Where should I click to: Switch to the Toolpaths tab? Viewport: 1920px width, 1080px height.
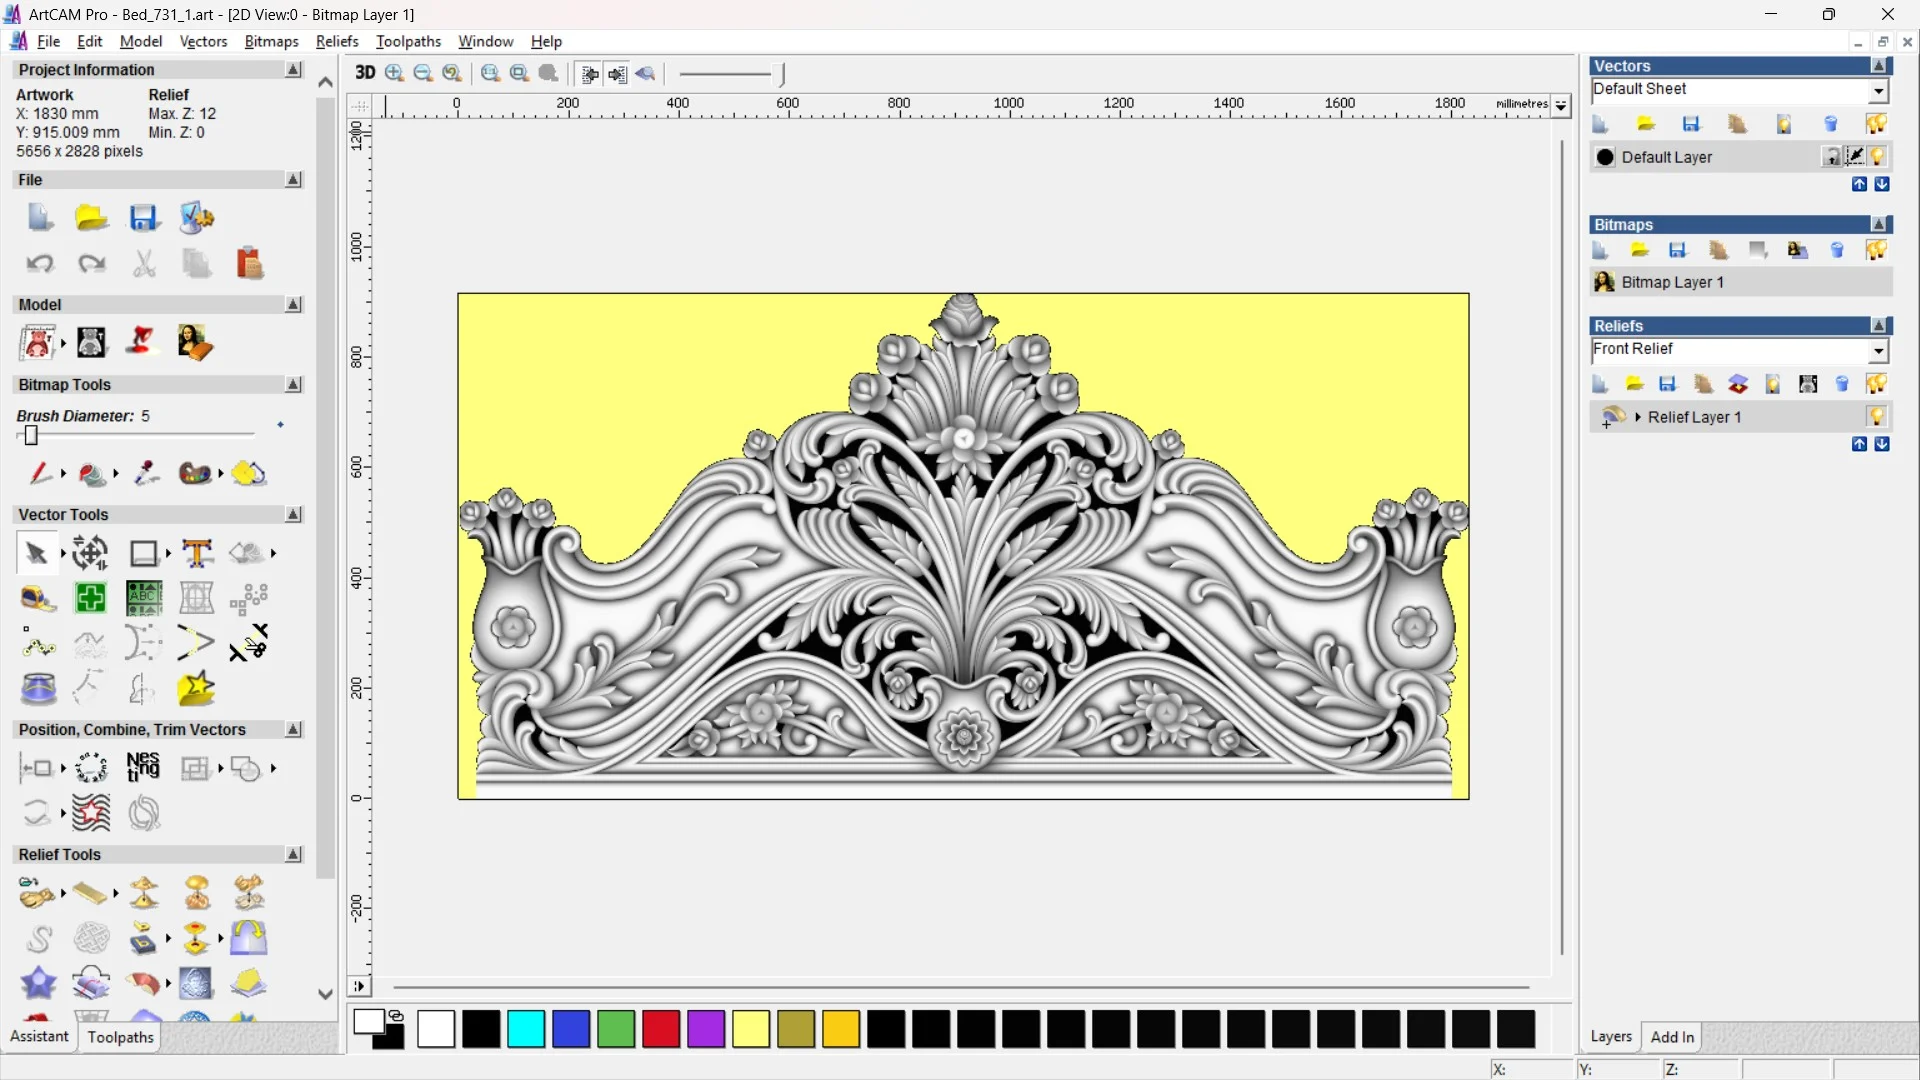pos(120,1037)
